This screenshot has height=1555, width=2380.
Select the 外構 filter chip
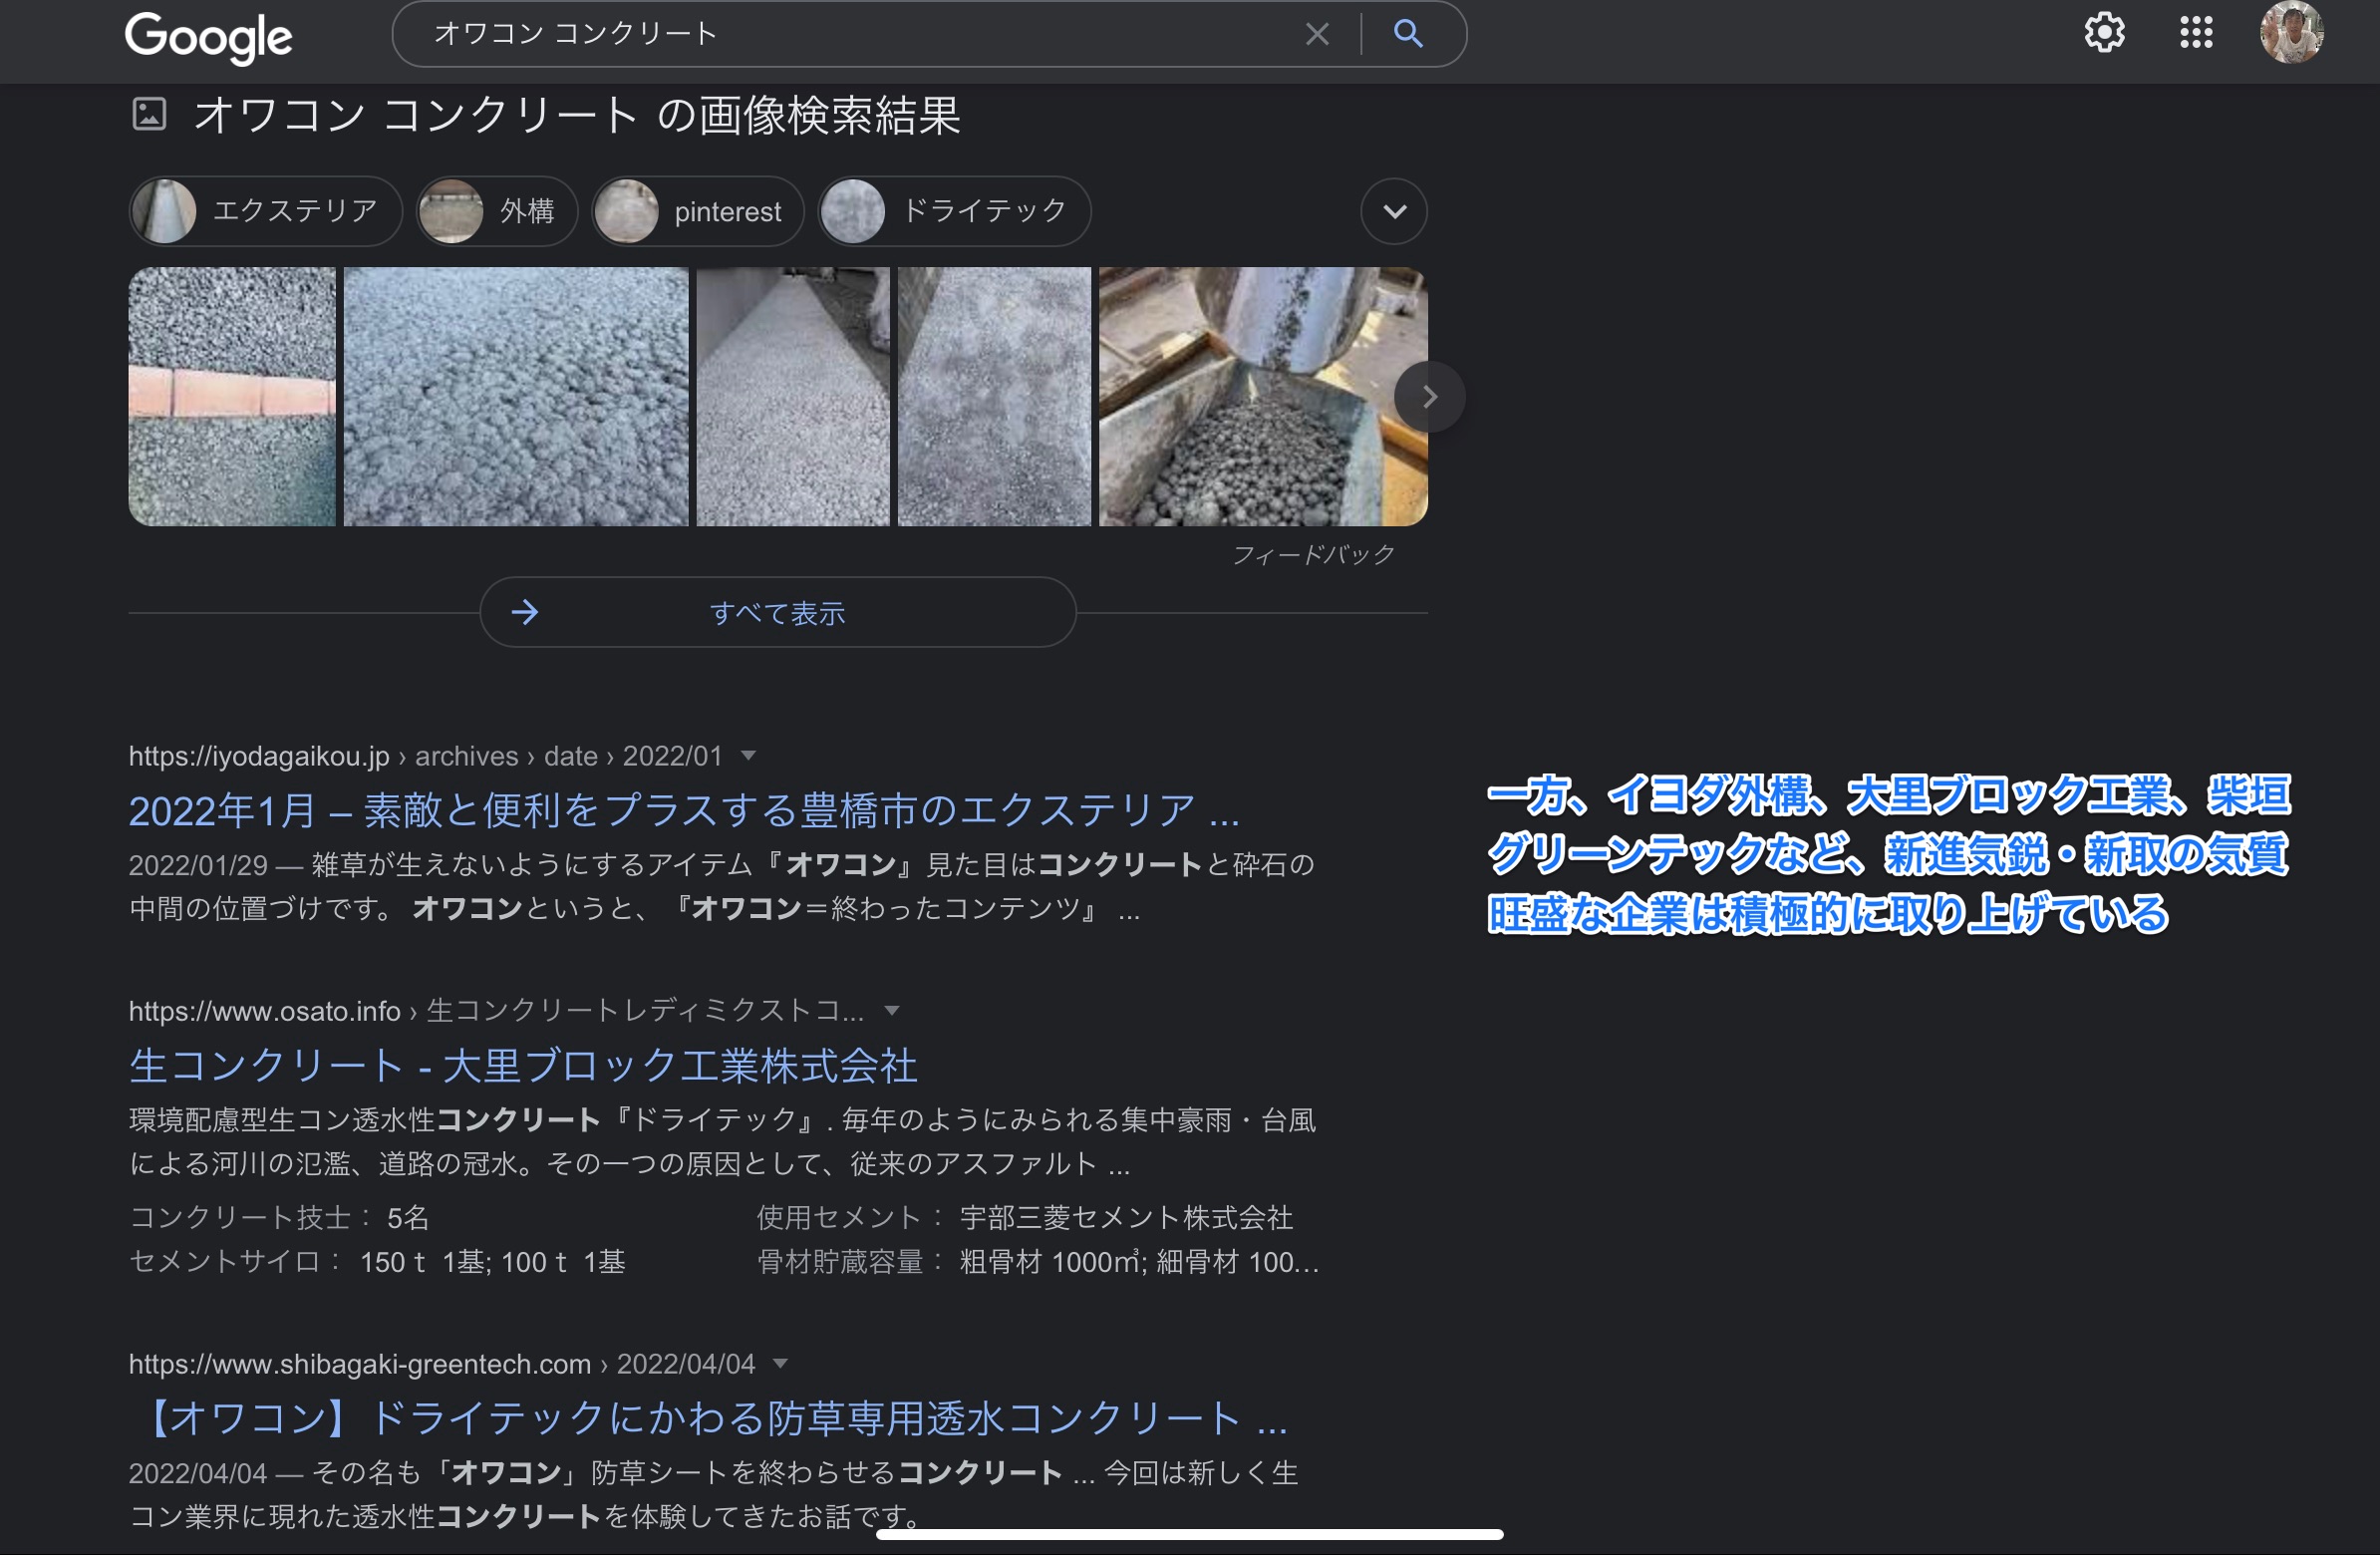(497, 211)
